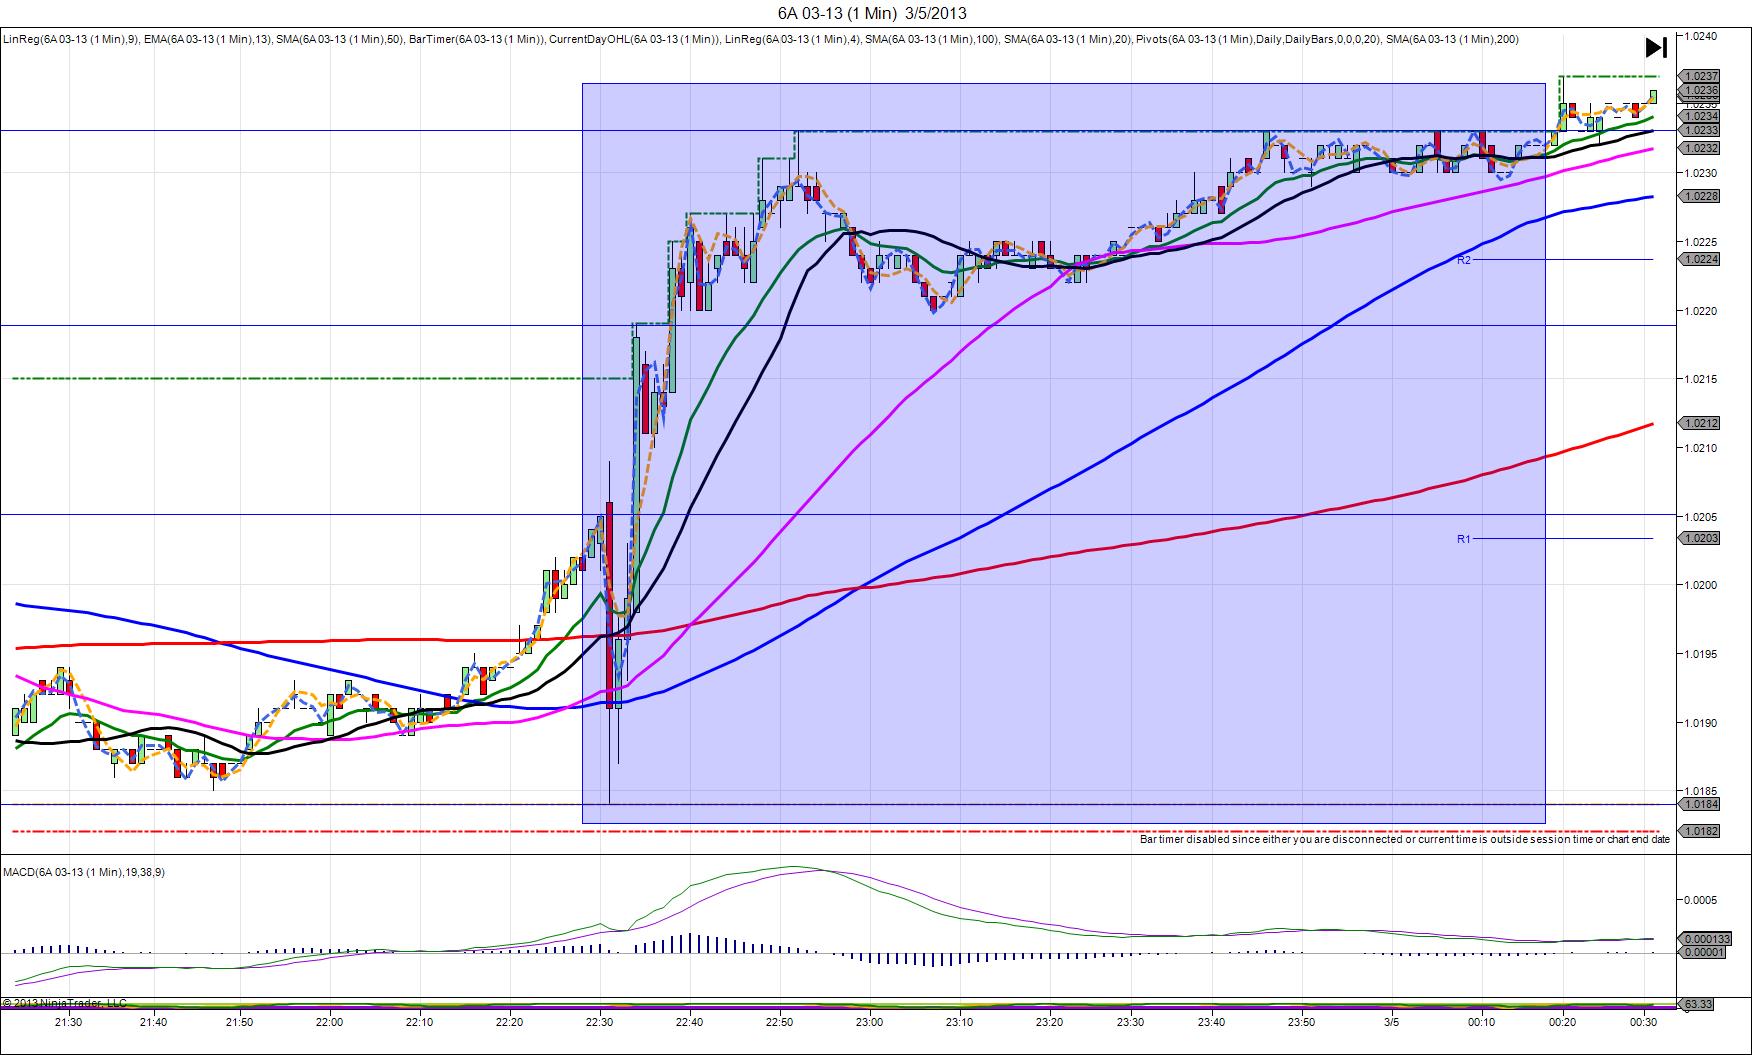This screenshot has height=1055, width=1752.
Task: Click the 1.0234 price marker
Action: pos(1701,116)
